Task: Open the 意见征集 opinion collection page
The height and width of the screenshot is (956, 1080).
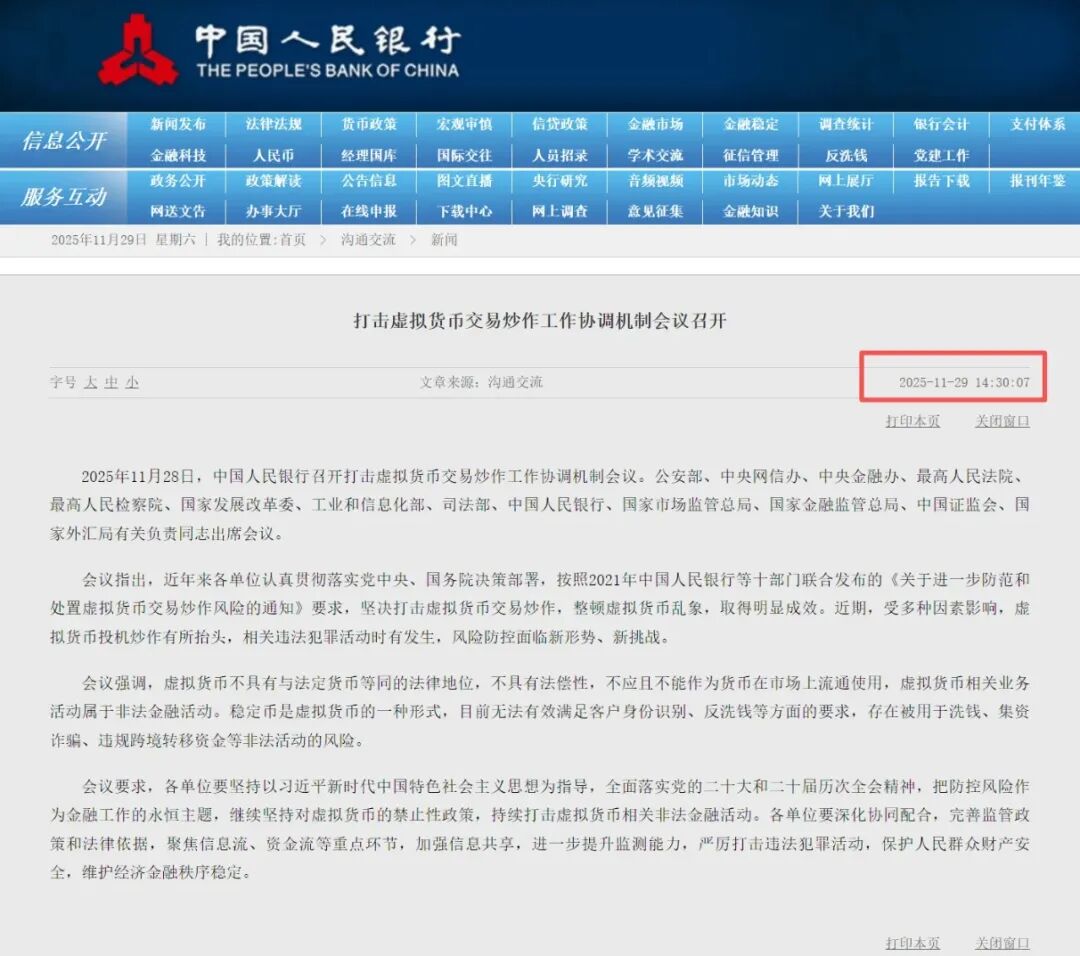Action: (655, 211)
